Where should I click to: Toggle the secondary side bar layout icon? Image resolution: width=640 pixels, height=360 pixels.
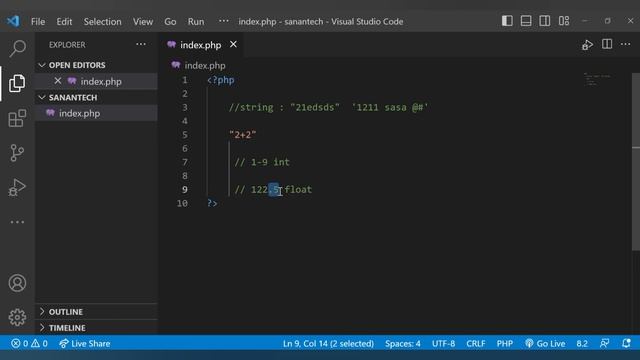click(544, 21)
